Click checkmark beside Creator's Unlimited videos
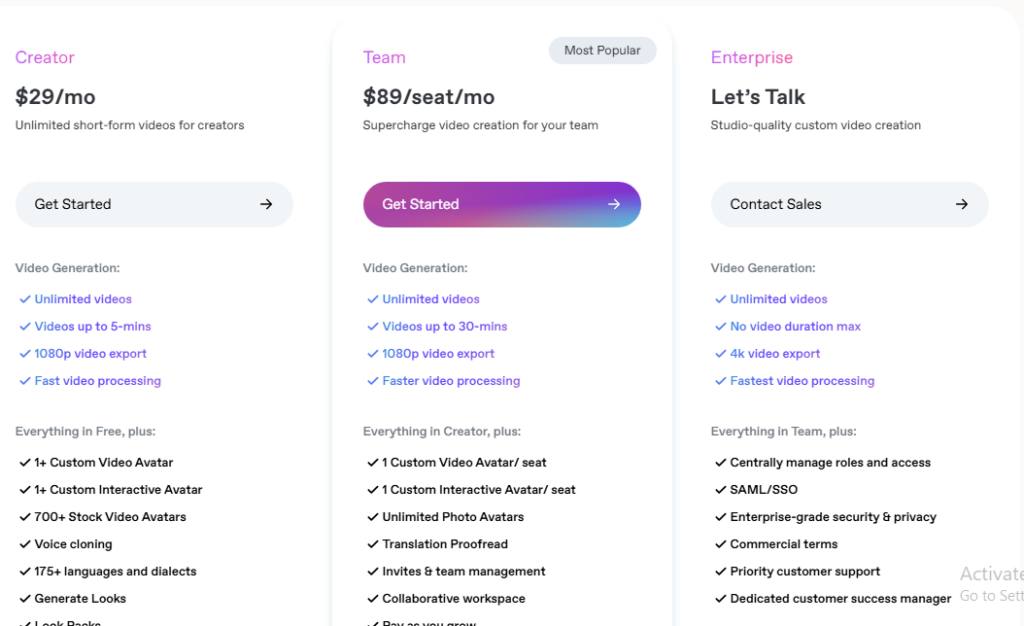The image size is (1024, 626). pos(25,299)
